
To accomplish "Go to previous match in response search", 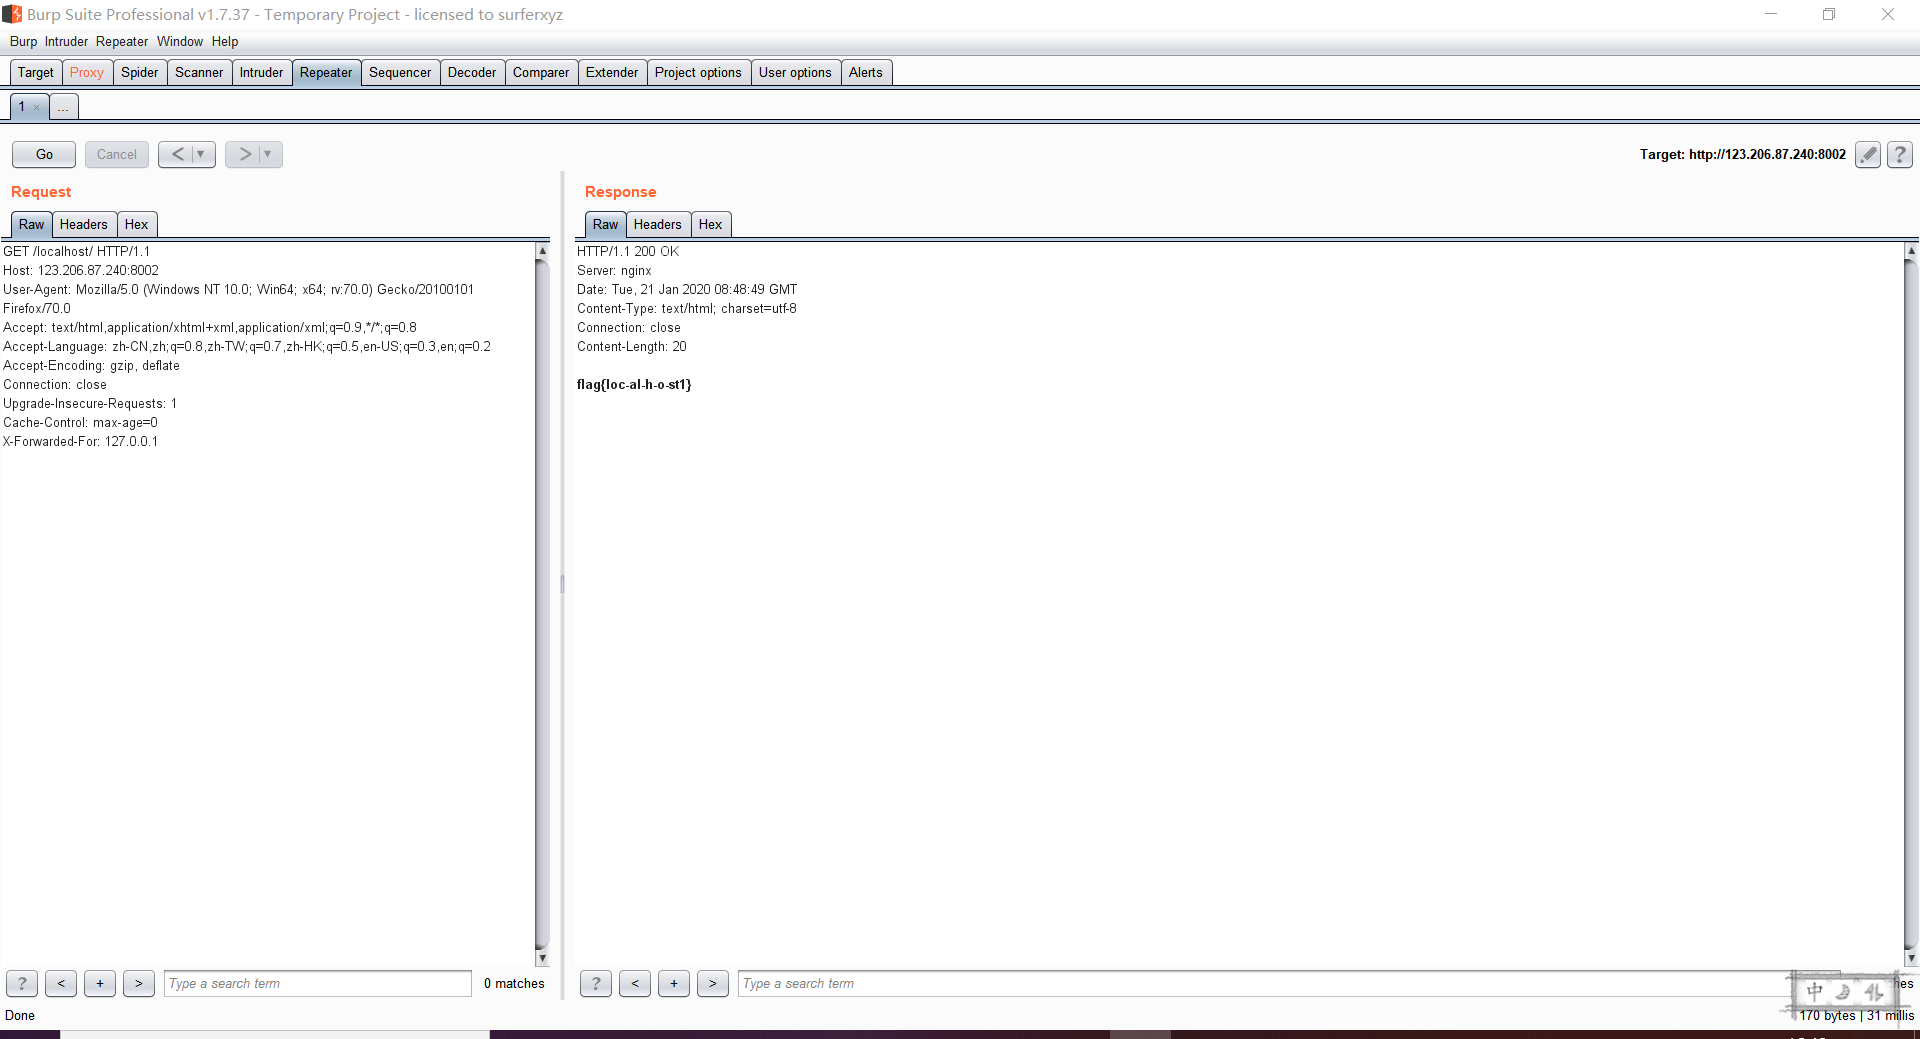I will 635,984.
